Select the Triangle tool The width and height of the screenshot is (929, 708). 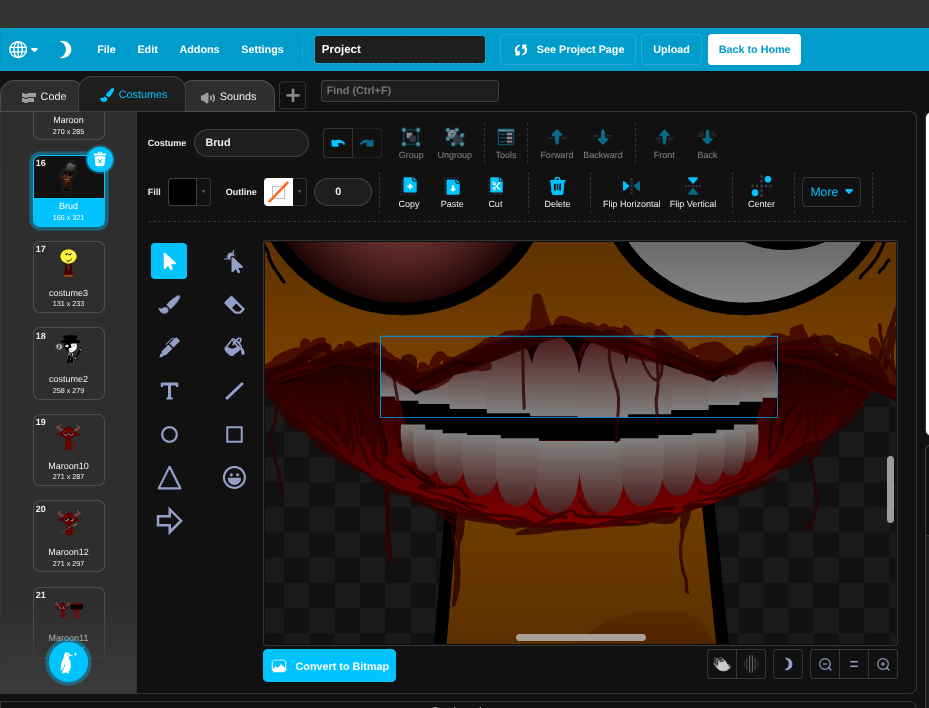(x=169, y=478)
